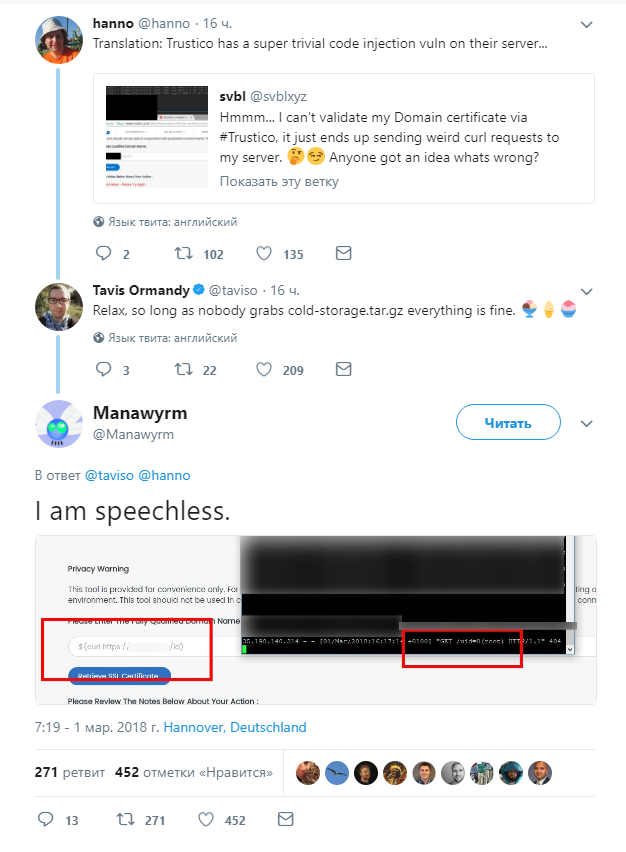
Task: Open options chevron on hanno's tweet
Action: pos(587,23)
